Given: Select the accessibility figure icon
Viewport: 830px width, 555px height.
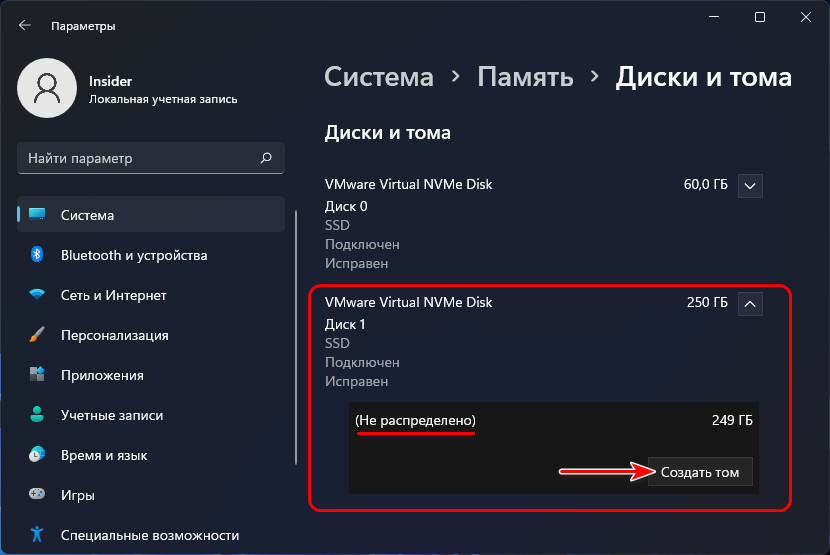Looking at the screenshot, I should click(37, 534).
